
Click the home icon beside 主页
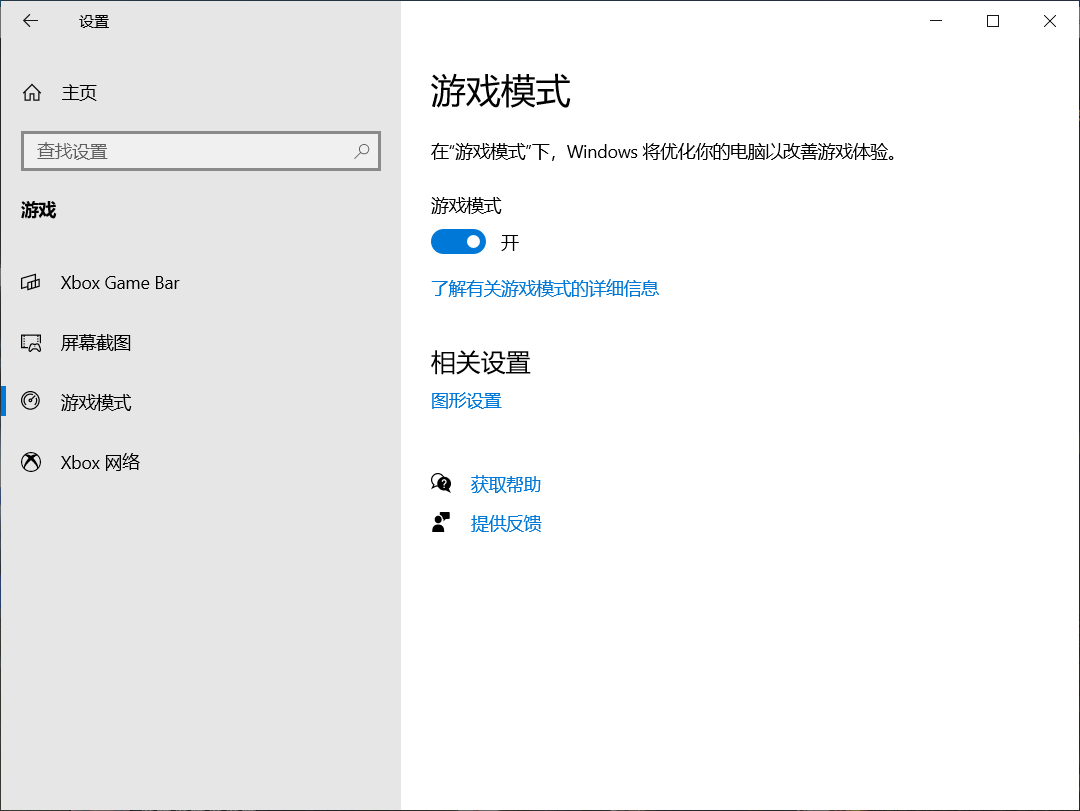pos(32,92)
